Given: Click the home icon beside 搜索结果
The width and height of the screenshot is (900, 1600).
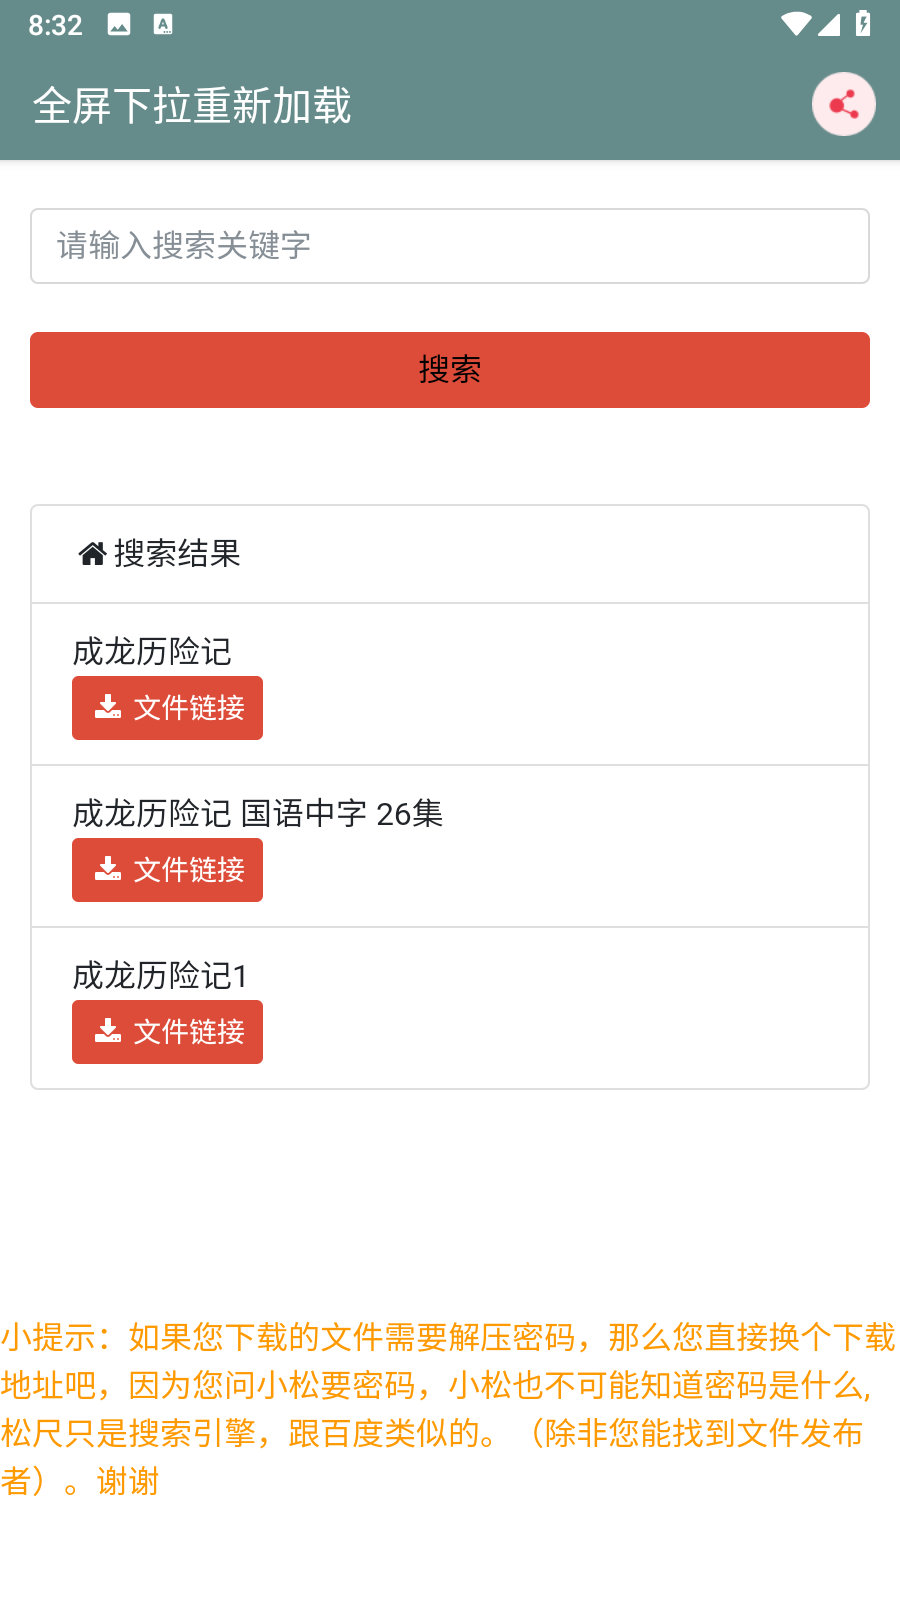Looking at the screenshot, I should pos(93,554).
